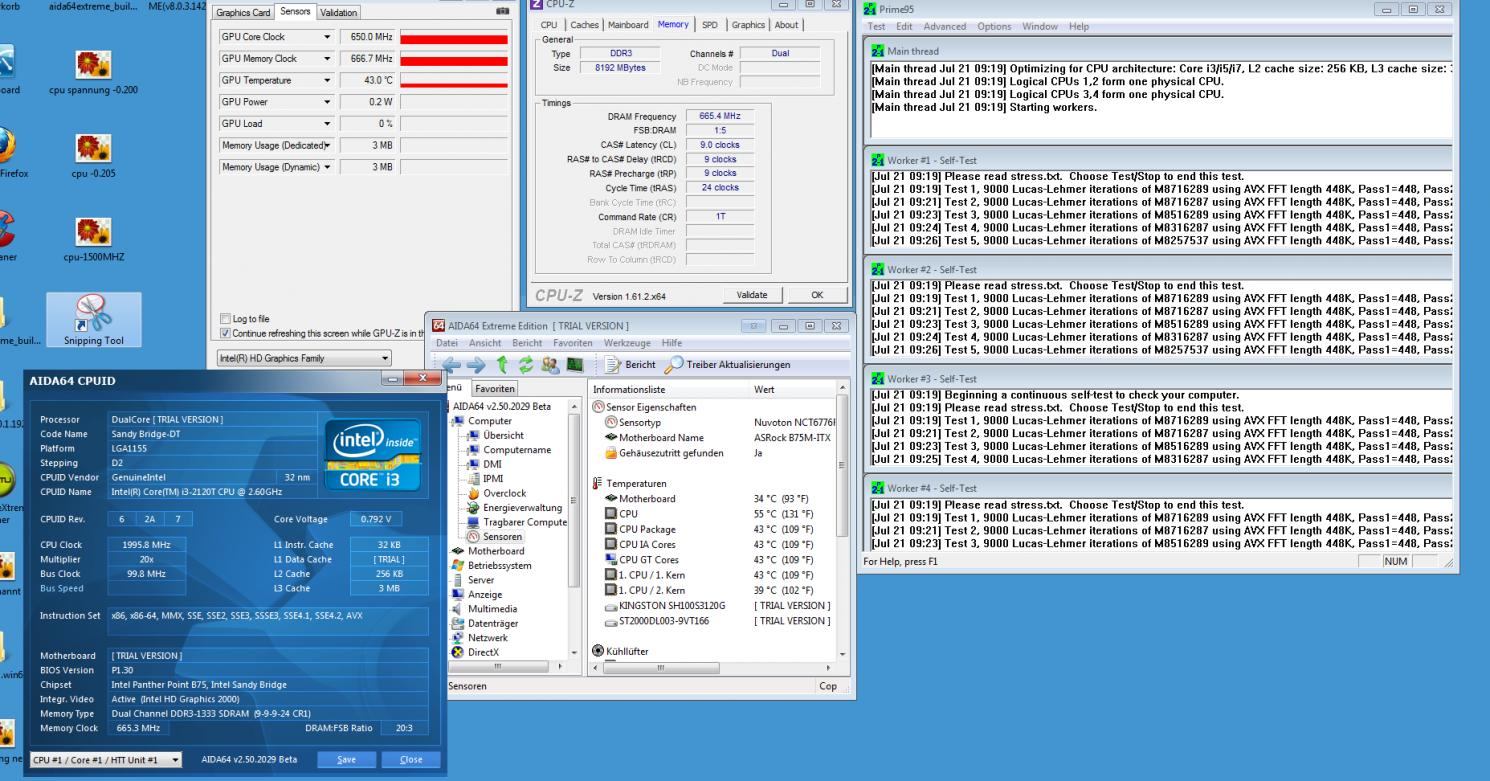The height and width of the screenshot is (781, 1490).
Task: Open the Advanced menu in Prime95
Action: point(944,25)
